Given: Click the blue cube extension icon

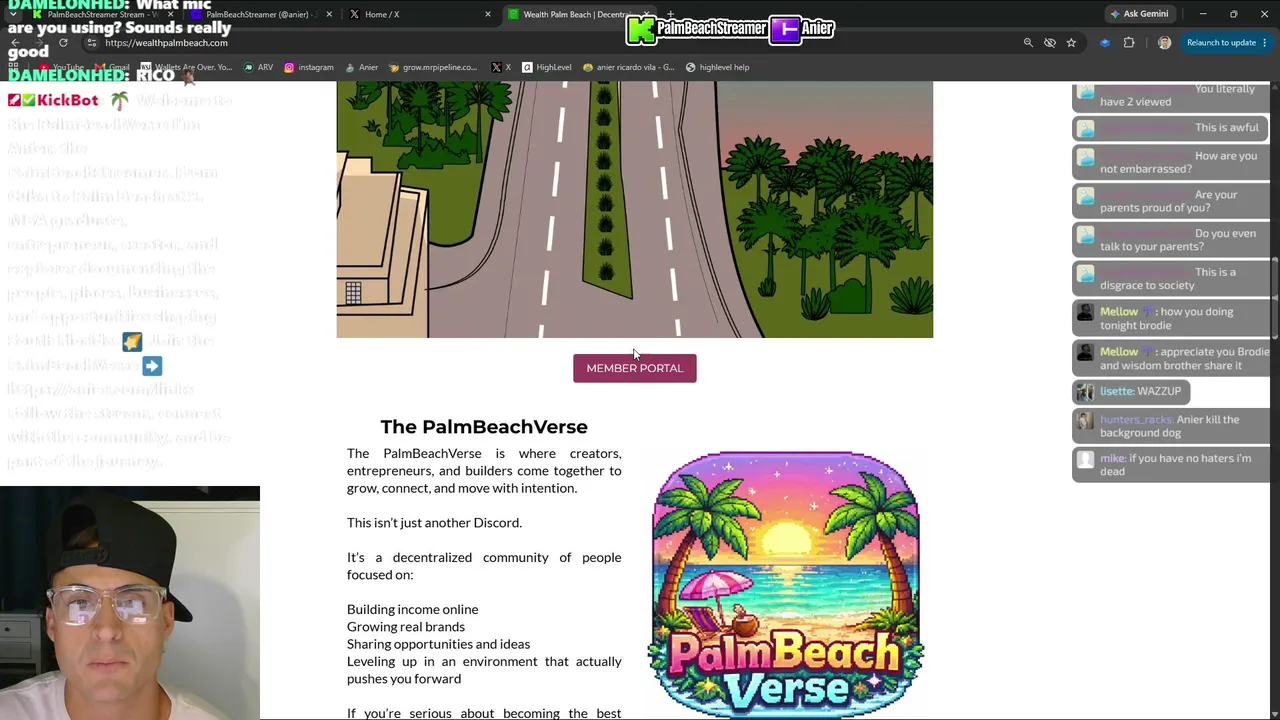Looking at the screenshot, I should (x=1105, y=43).
